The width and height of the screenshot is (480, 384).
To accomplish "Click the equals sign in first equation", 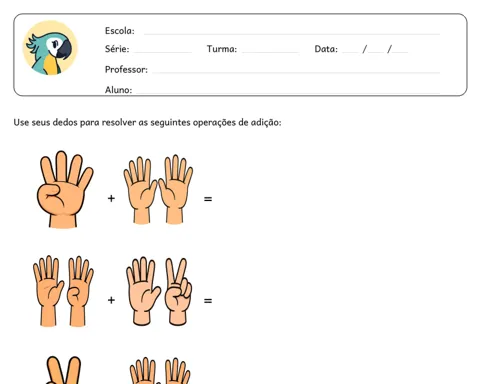I will pyautogui.click(x=208, y=199).
